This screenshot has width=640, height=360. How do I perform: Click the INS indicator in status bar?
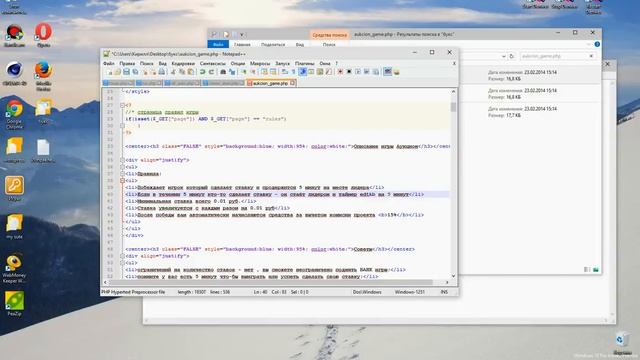point(444,292)
